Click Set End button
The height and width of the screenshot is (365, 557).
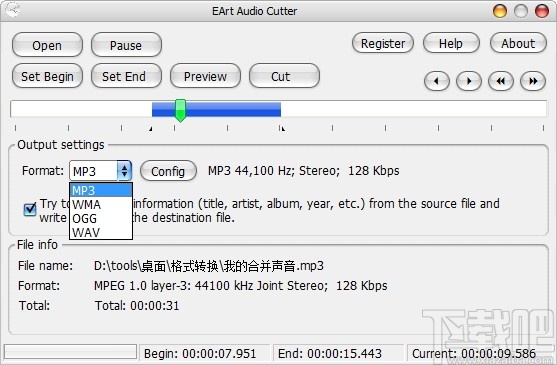tap(126, 76)
